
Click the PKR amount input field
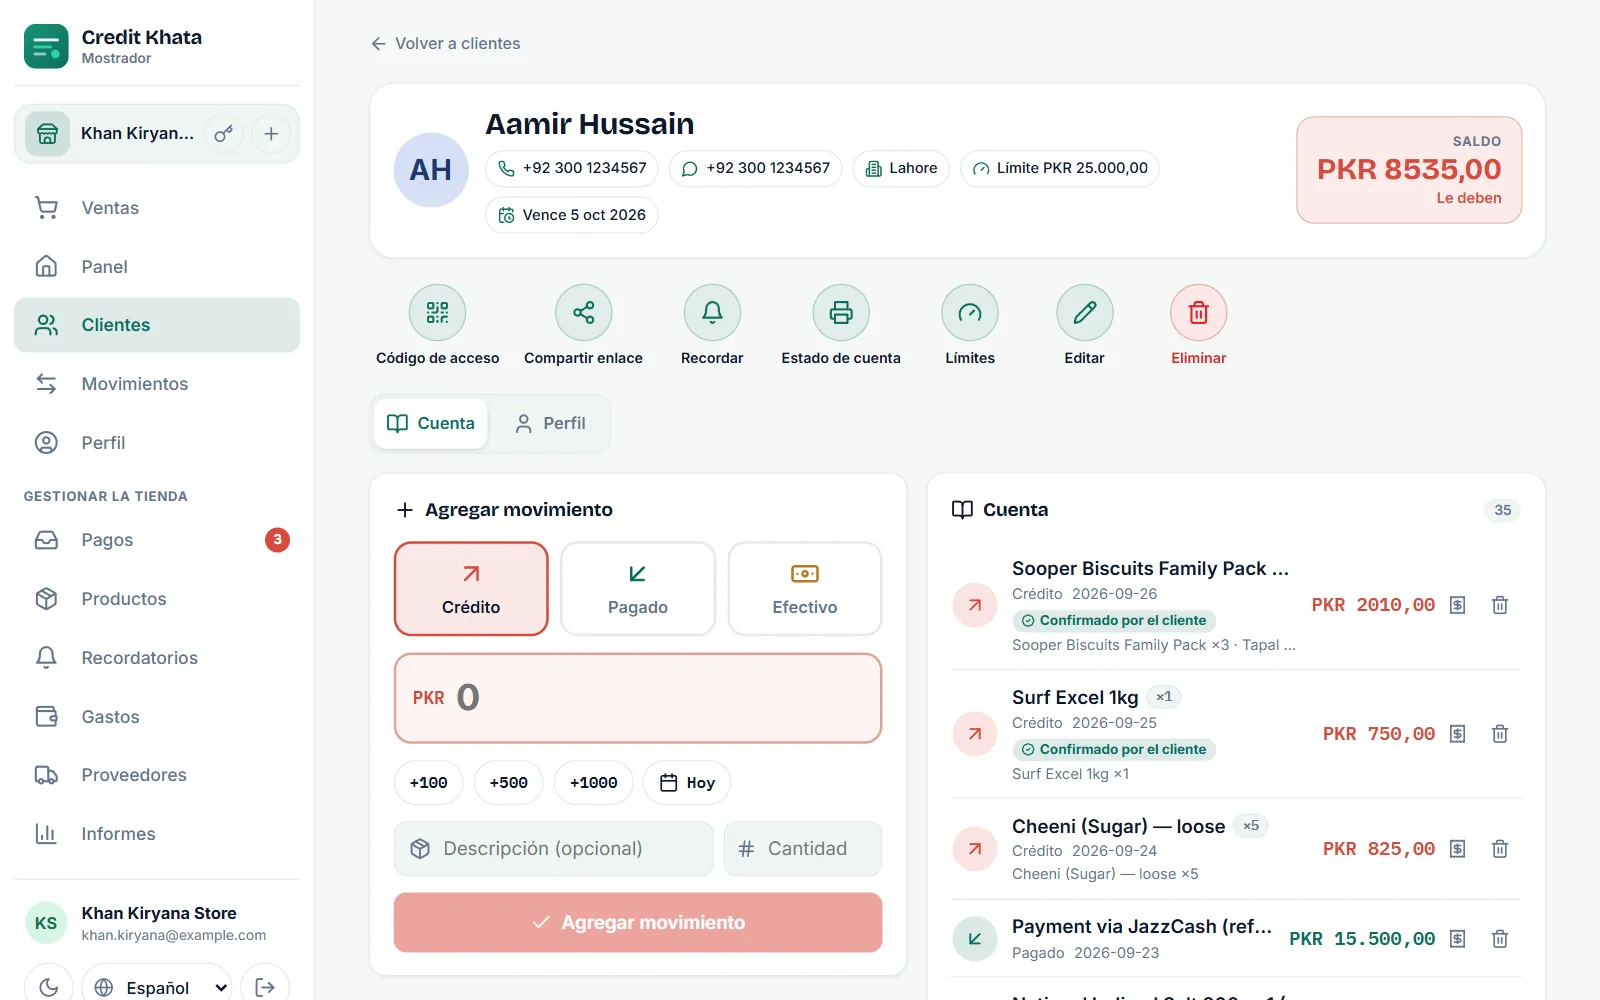tap(638, 698)
